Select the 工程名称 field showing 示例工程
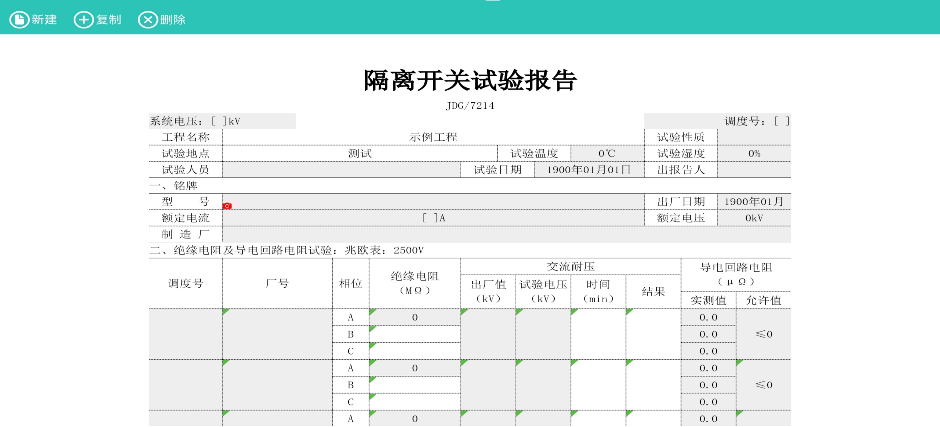The width and height of the screenshot is (940, 427). coord(432,137)
